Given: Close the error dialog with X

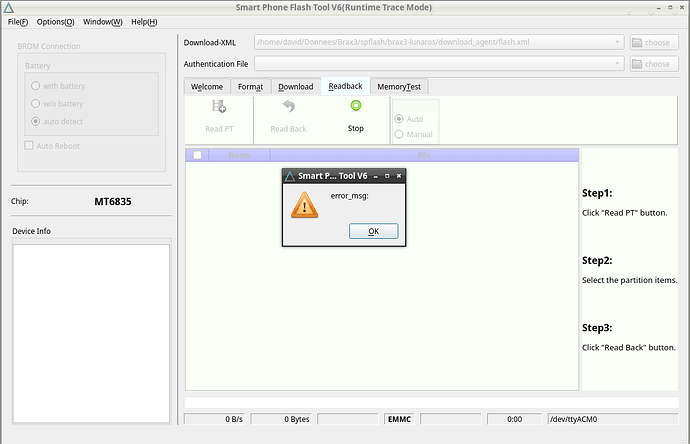Looking at the screenshot, I should (x=399, y=176).
